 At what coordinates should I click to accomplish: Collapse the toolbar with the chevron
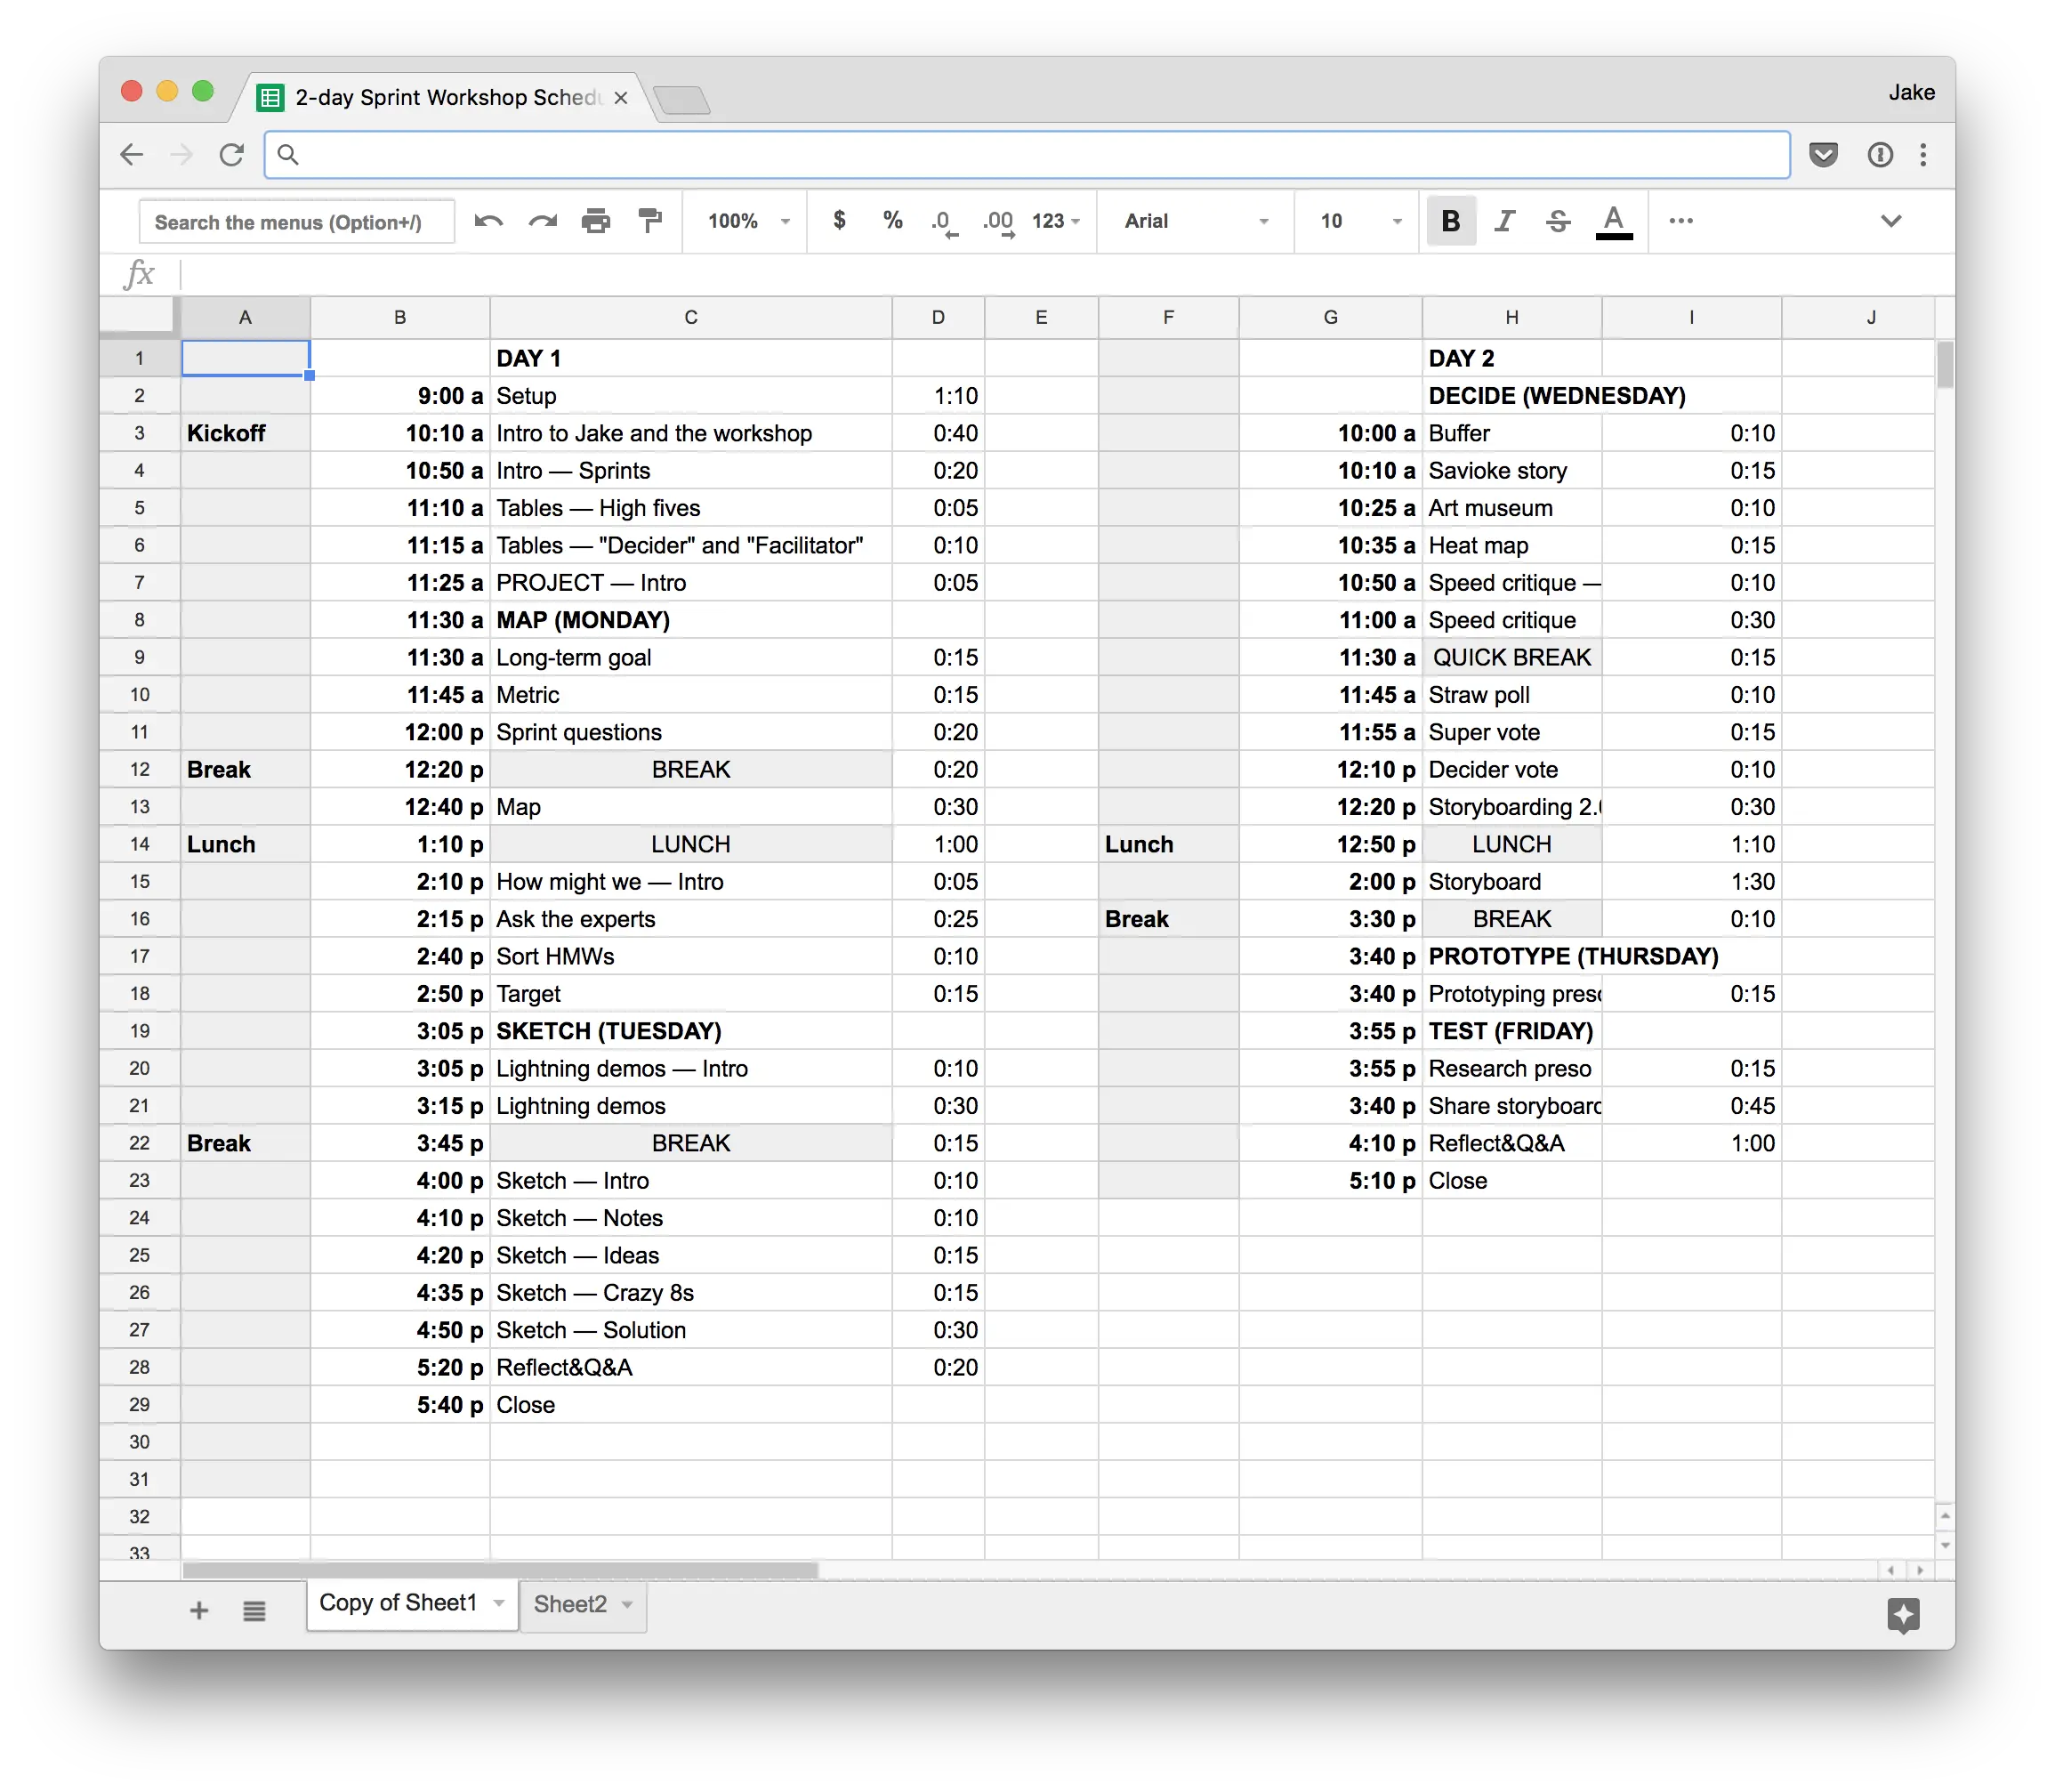coord(1891,221)
